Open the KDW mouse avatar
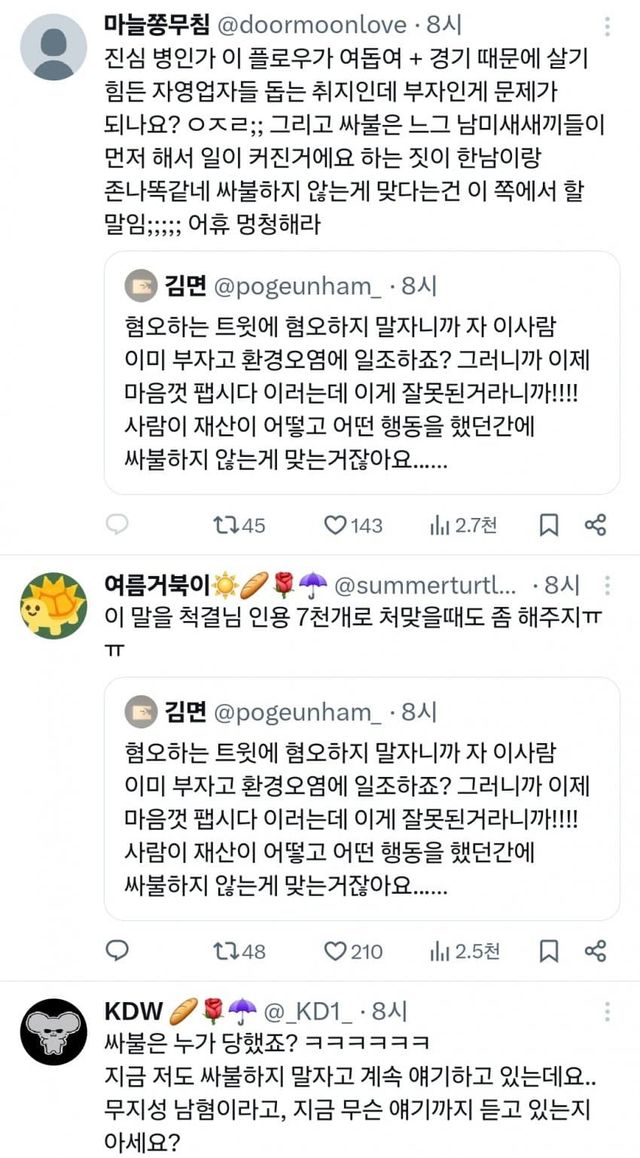Viewport: 640px width, 1158px height. (54, 1030)
